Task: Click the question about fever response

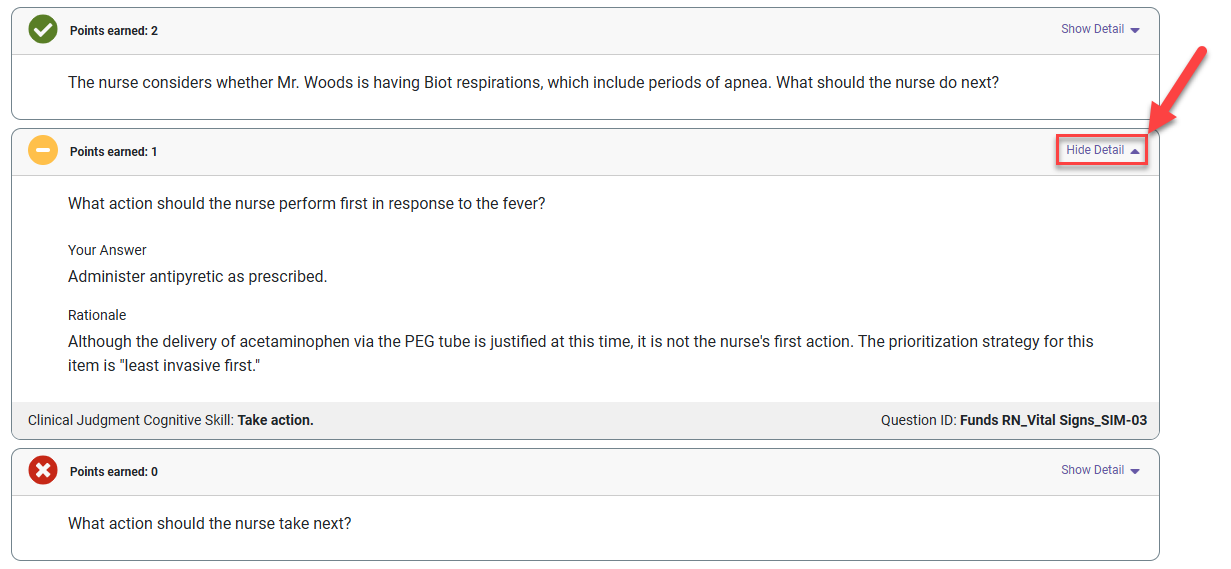Action: click(x=307, y=204)
